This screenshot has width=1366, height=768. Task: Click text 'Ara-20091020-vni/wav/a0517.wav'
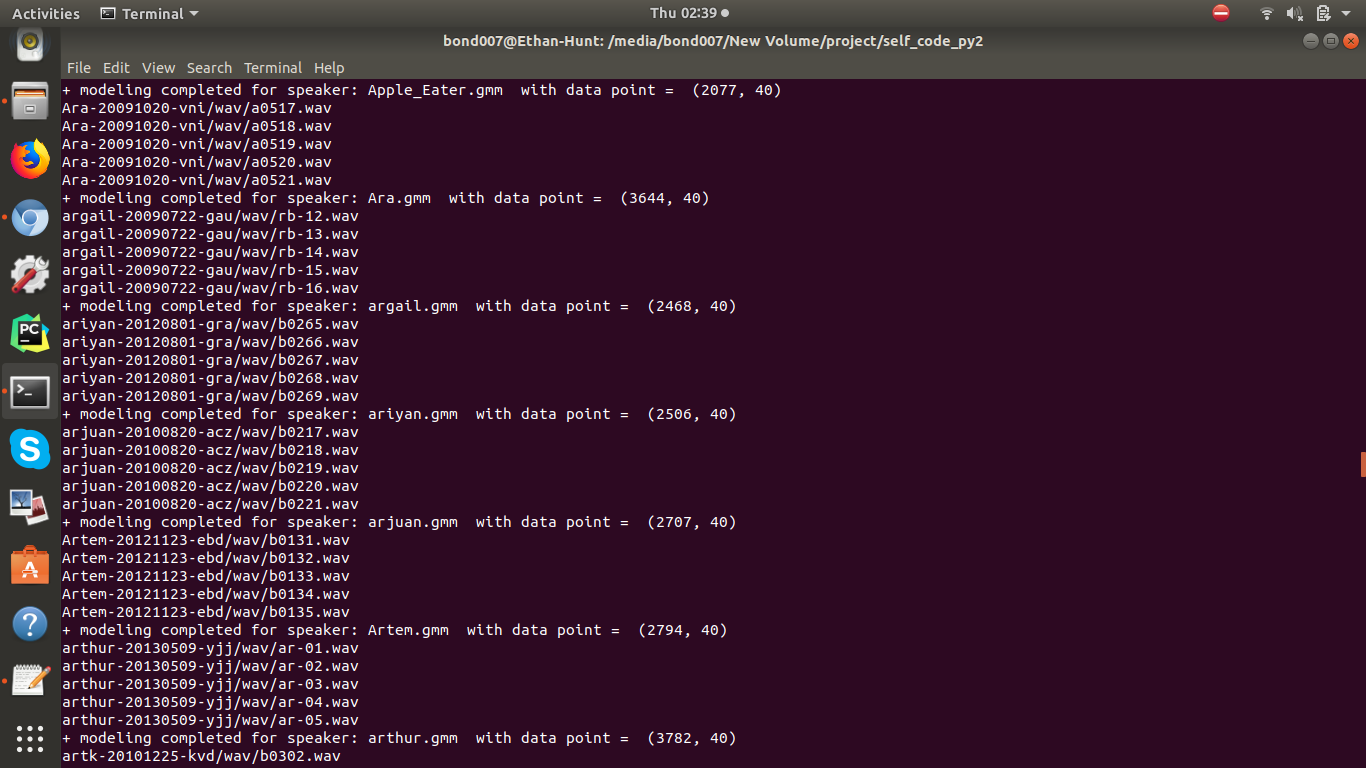(x=197, y=108)
